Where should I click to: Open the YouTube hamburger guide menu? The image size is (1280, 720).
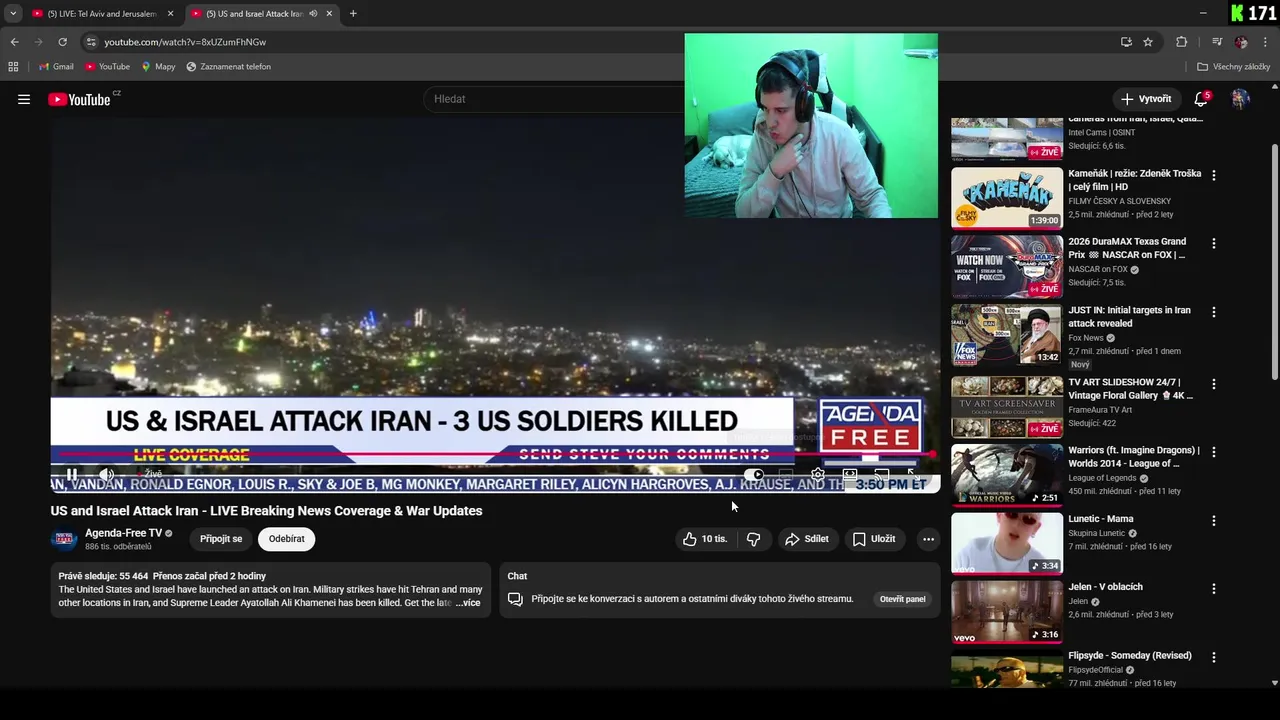click(24, 99)
